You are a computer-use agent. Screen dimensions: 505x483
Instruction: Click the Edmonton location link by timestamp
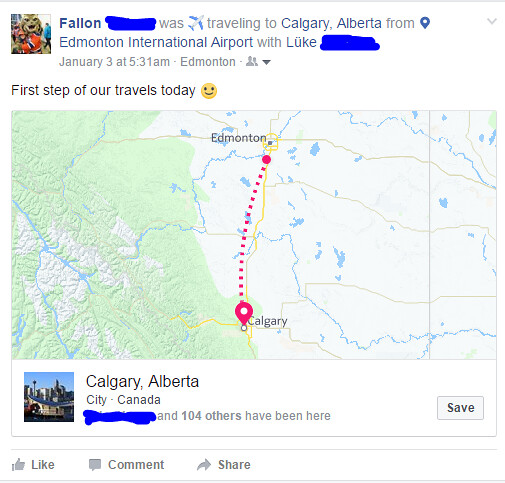coord(208,62)
